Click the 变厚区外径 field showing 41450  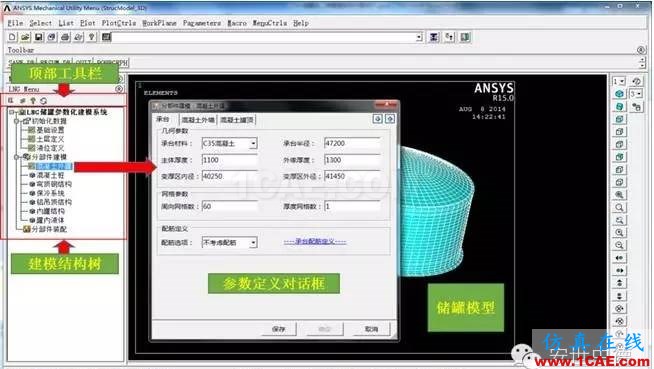point(353,176)
